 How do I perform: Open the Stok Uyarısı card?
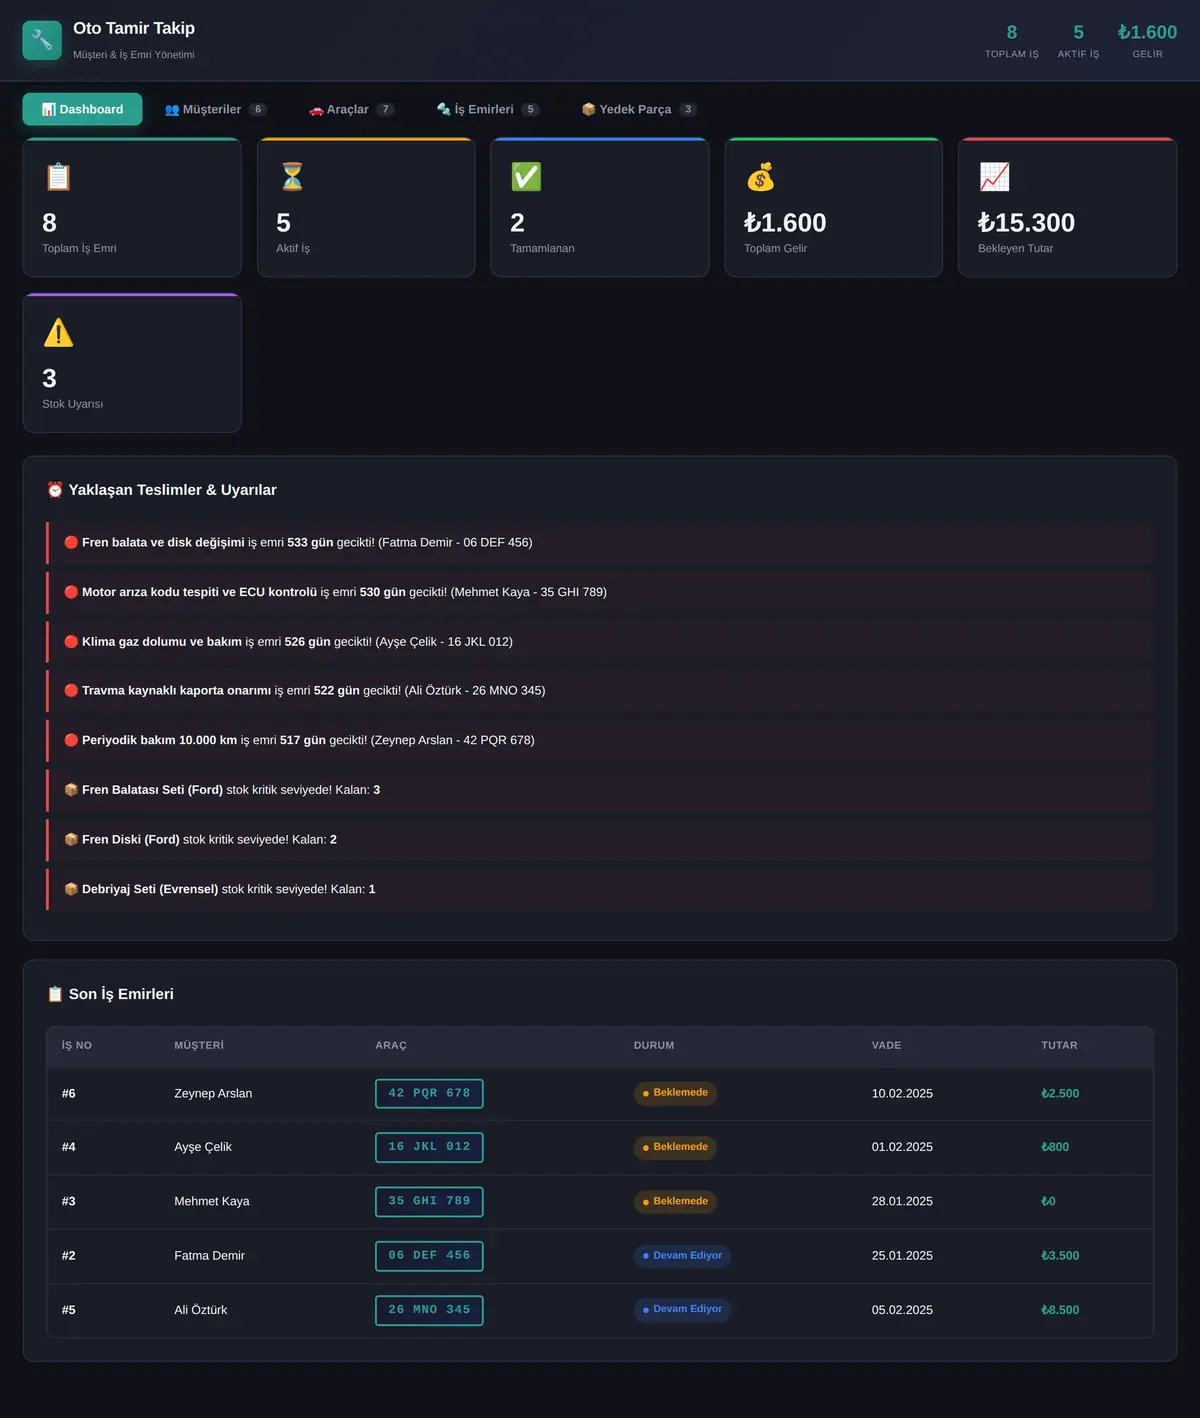point(132,363)
